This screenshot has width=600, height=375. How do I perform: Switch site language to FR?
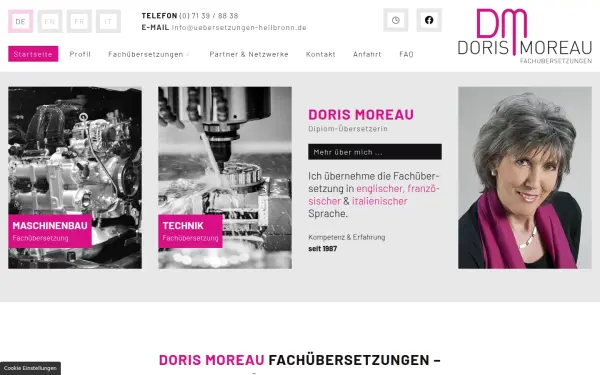[79, 21]
